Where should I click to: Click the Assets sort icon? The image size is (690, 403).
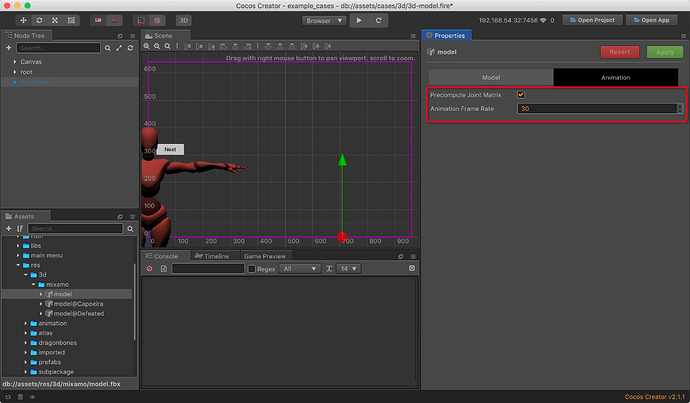[21, 227]
